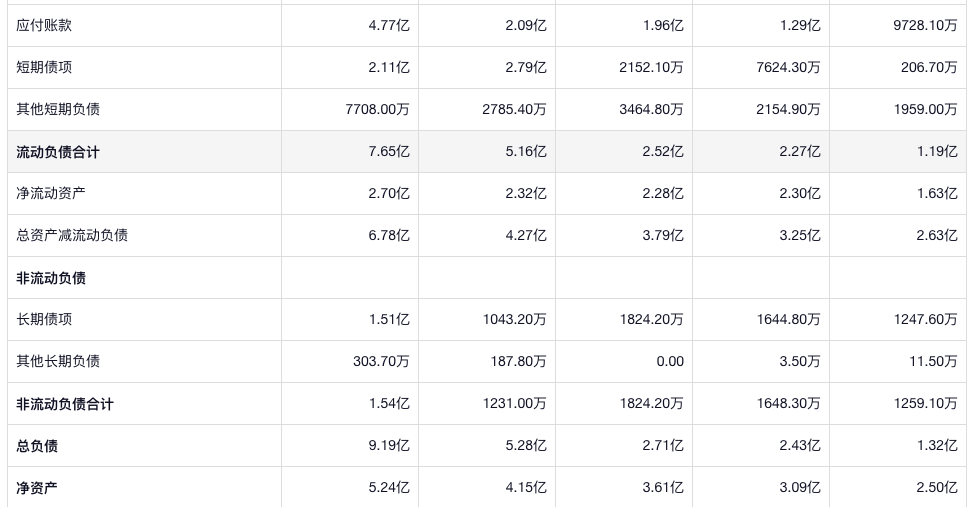Click the 1231.00万 非流动负债合计 value
This screenshot has width=967, height=507.
click(515, 404)
